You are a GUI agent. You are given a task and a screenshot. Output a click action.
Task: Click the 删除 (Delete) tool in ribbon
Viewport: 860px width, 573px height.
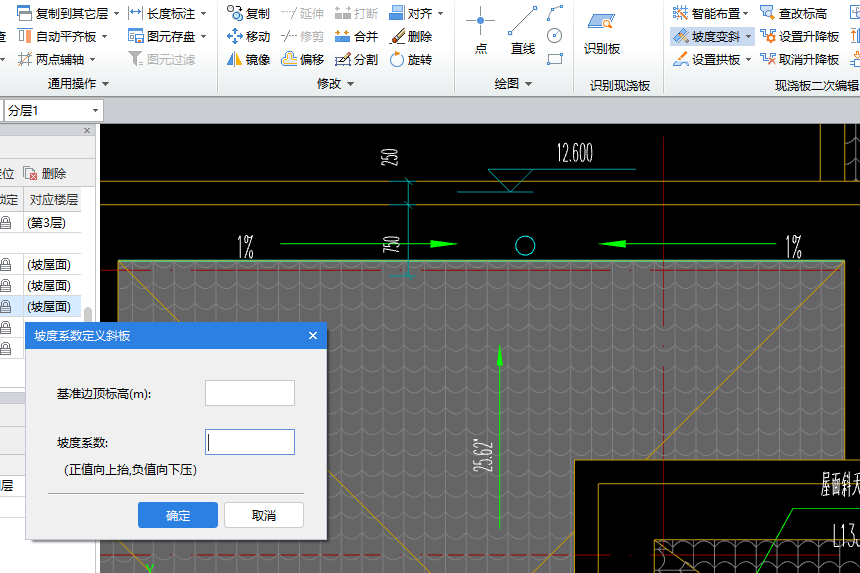410,37
